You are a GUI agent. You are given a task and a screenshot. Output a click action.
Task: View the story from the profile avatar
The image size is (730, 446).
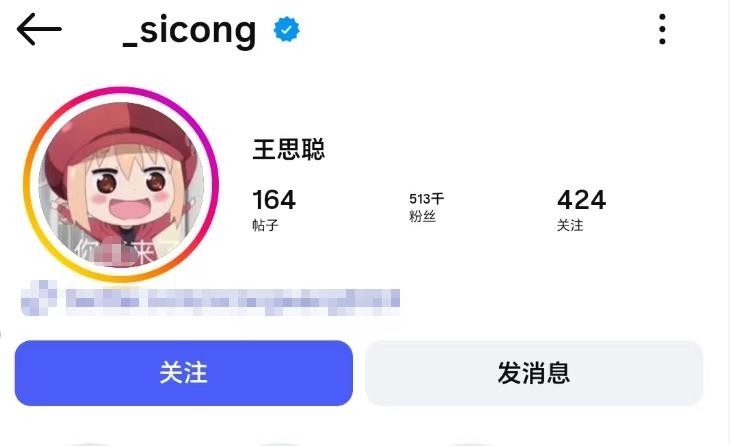121,184
